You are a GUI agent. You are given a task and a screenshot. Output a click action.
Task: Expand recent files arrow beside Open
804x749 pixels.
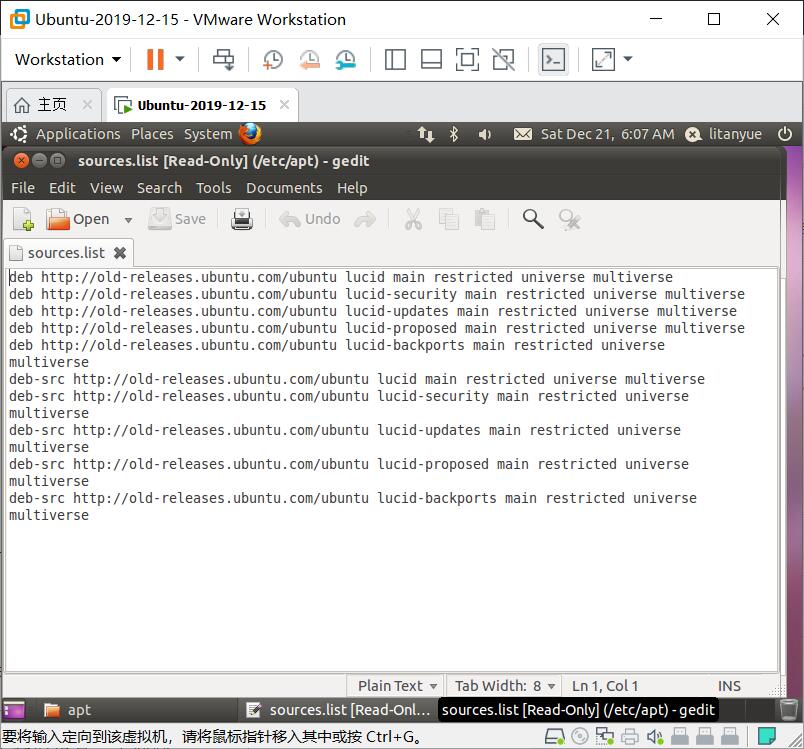pyautogui.click(x=128, y=220)
